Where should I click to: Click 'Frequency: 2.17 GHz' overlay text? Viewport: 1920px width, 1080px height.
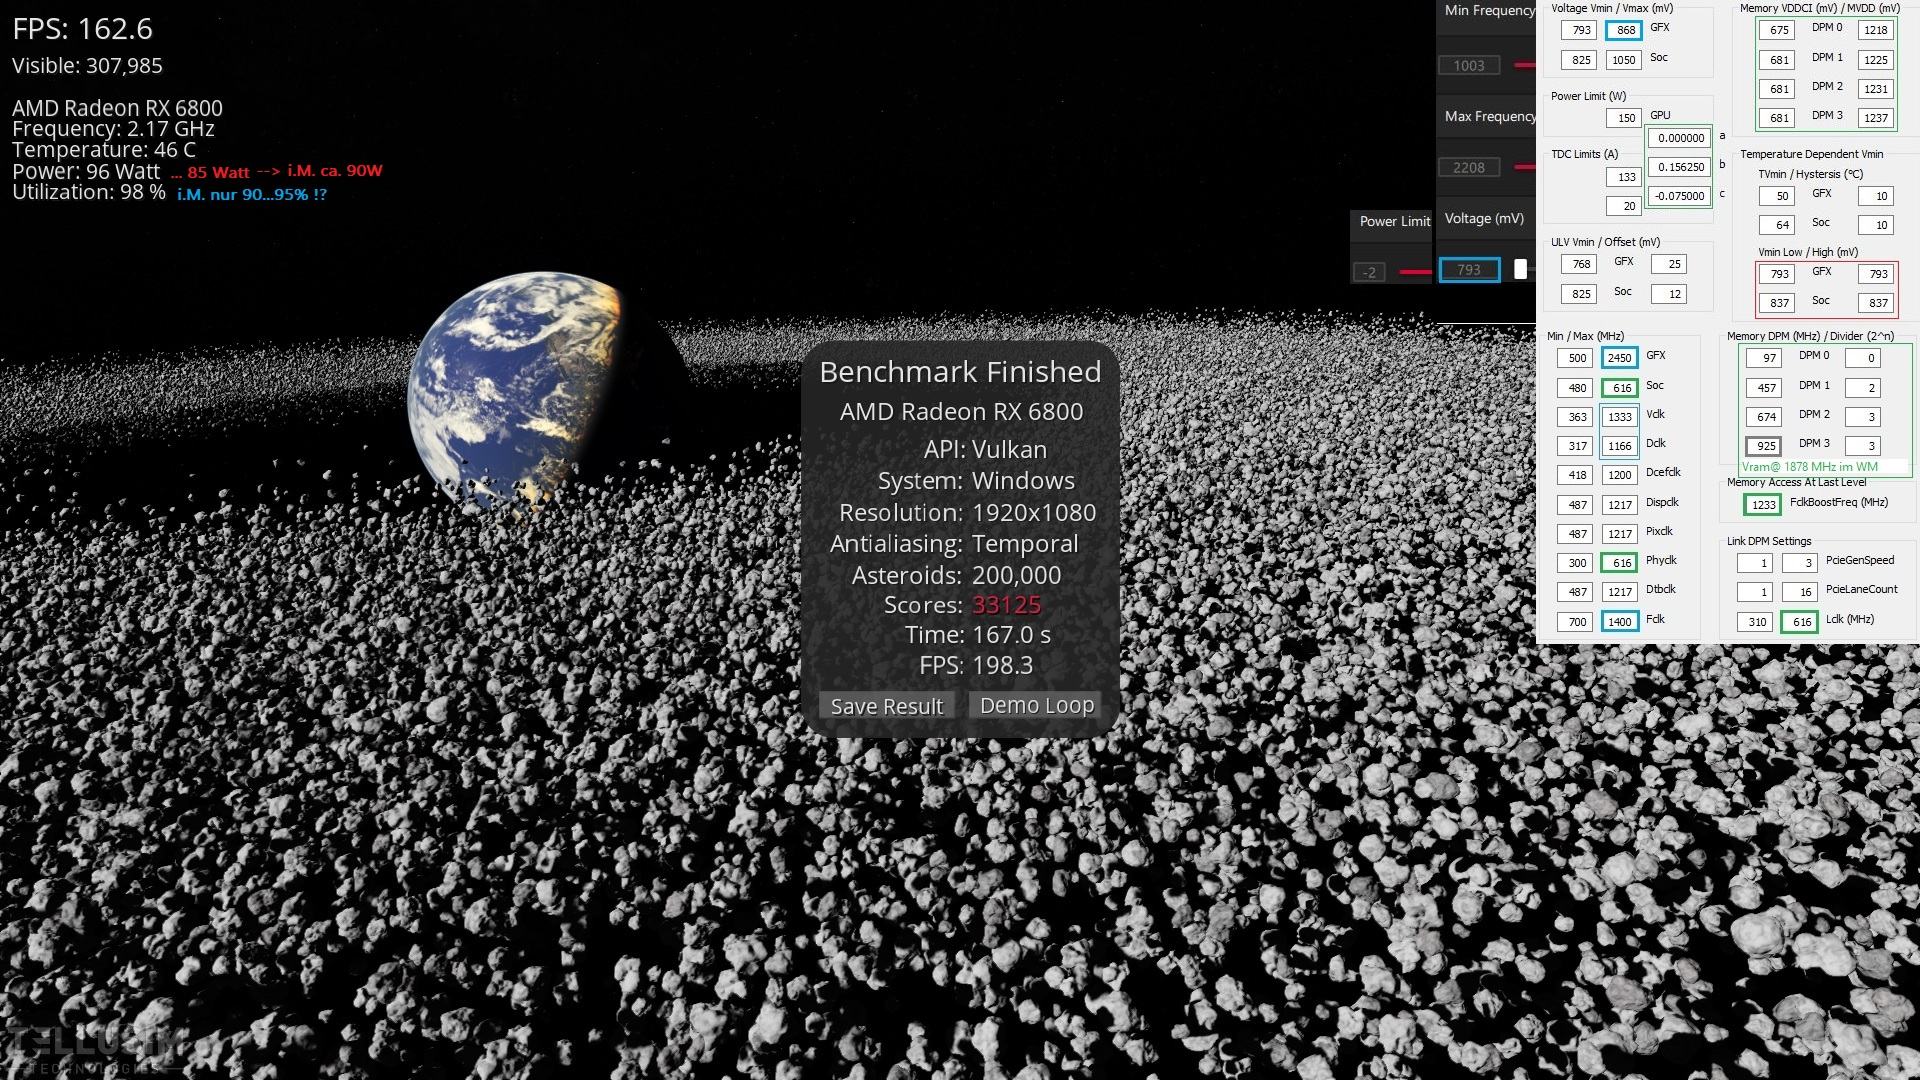coord(113,129)
